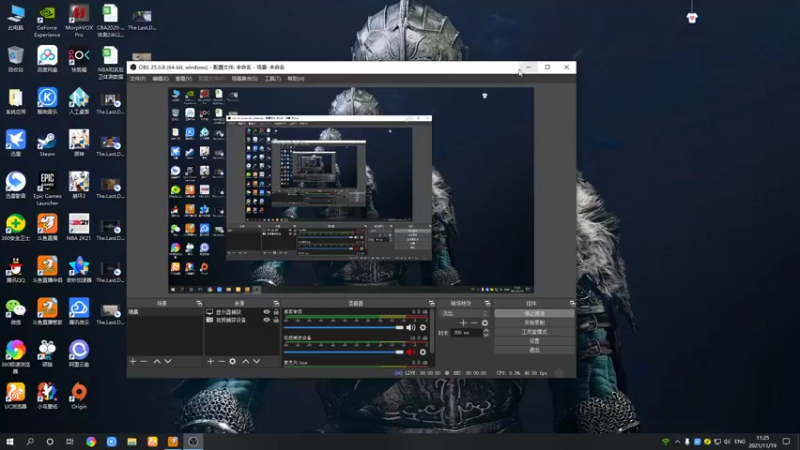This screenshot has height=450, width=800.
Task: Move the scene down with the down chevron
Action: click(x=168, y=361)
